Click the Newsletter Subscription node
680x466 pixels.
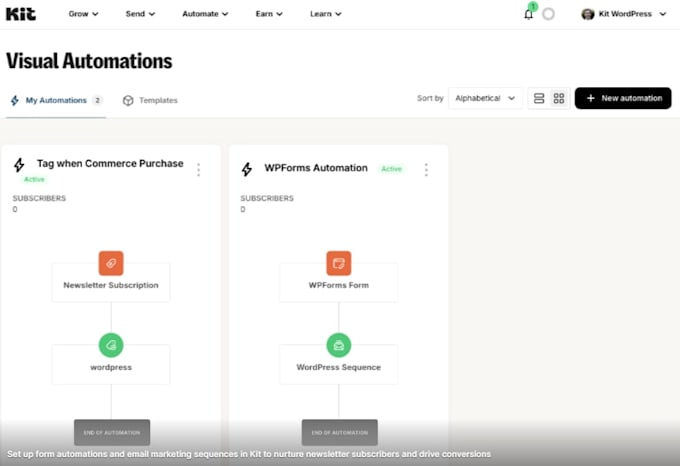[111, 282]
